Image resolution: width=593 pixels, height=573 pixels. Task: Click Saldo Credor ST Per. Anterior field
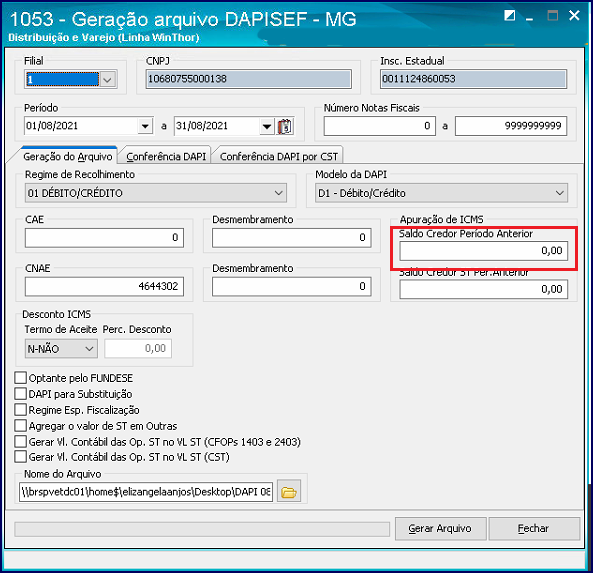[484, 289]
